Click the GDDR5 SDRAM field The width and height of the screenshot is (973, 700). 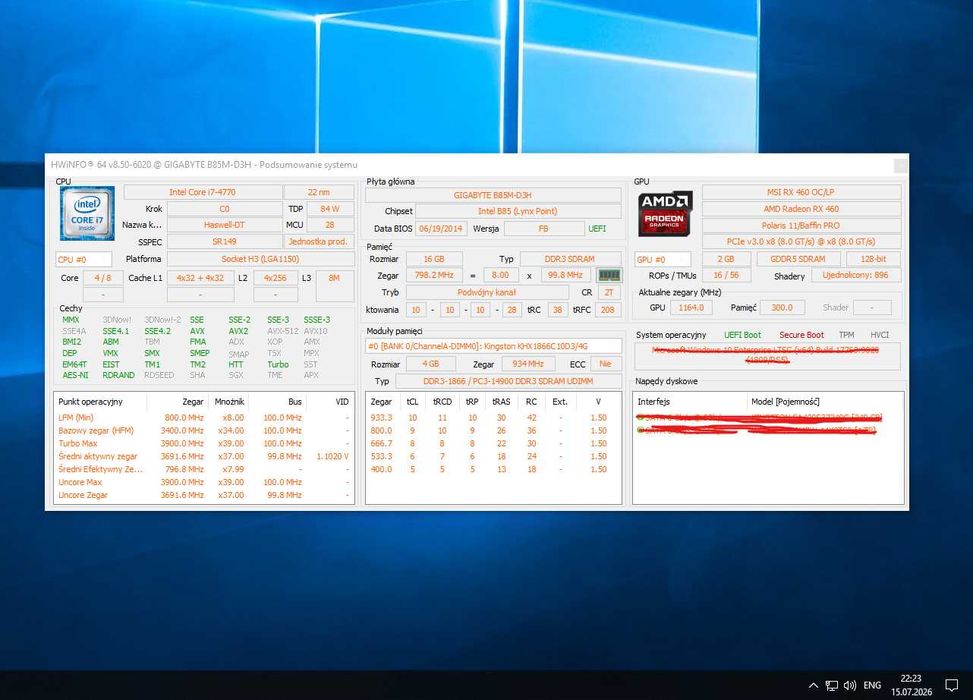point(798,259)
